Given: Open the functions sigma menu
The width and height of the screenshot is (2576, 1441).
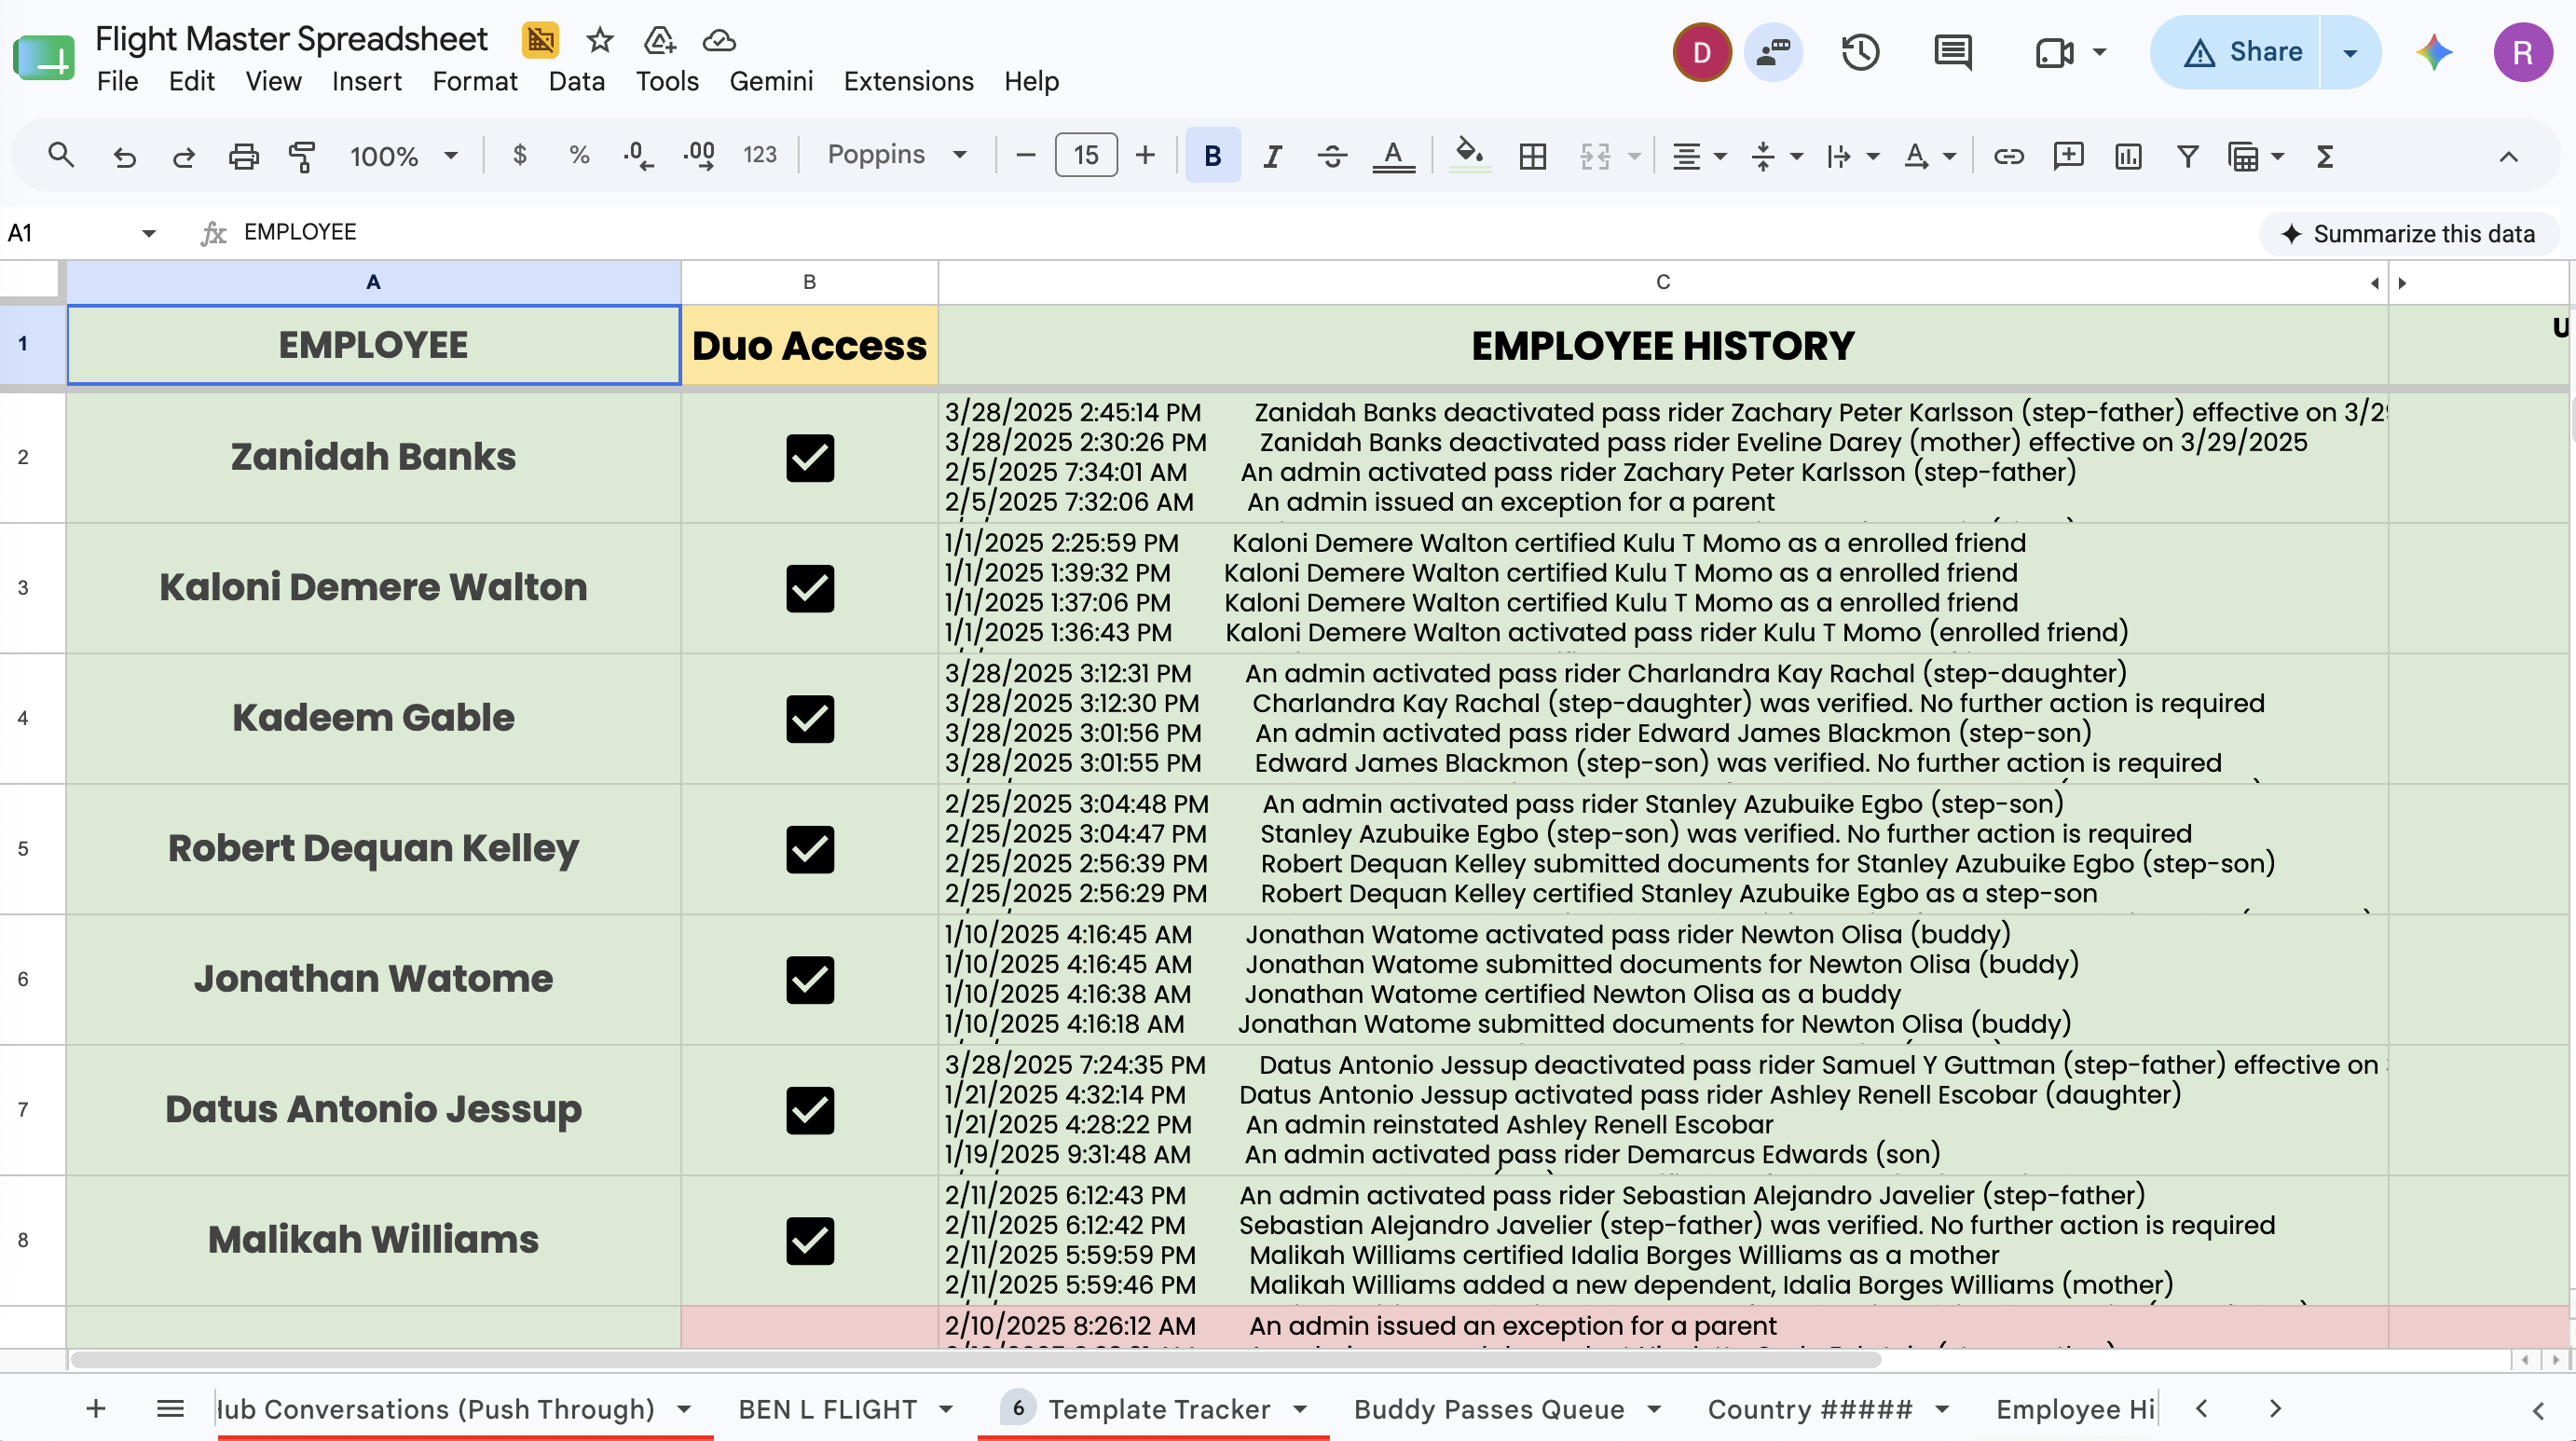Looking at the screenshot, I should 2325,156.
